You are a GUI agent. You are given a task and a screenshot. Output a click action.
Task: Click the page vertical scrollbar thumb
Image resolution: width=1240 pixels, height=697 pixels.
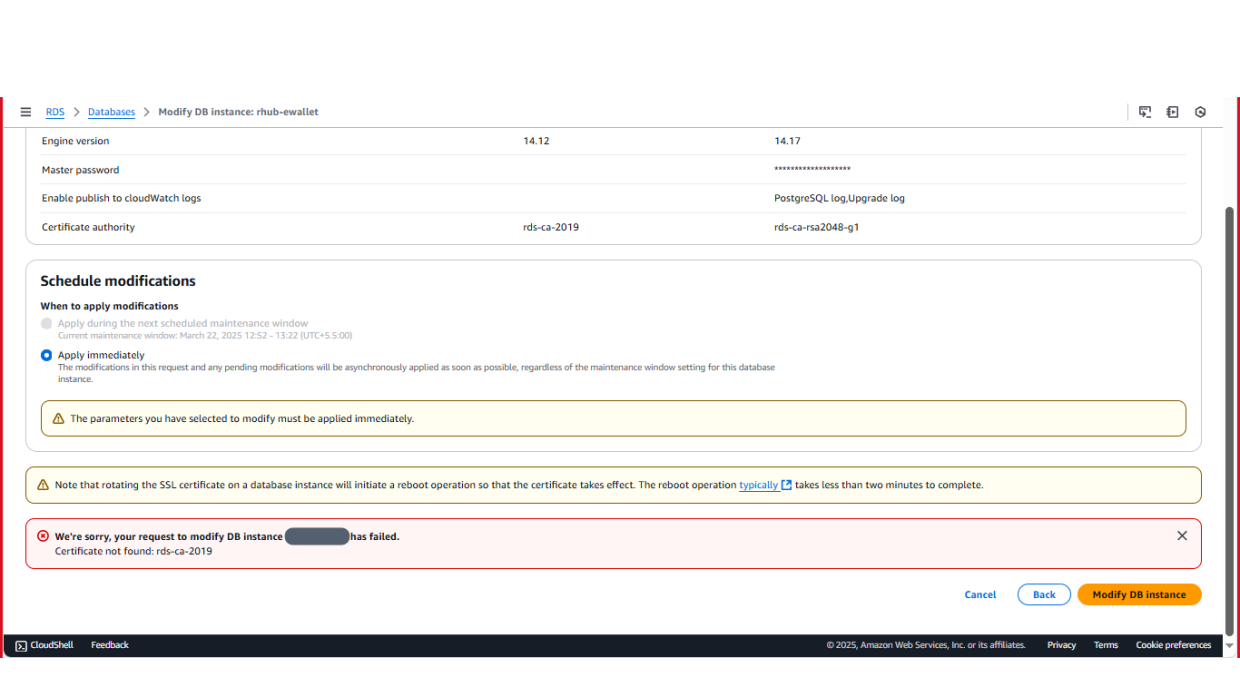tap(1230, 420)
